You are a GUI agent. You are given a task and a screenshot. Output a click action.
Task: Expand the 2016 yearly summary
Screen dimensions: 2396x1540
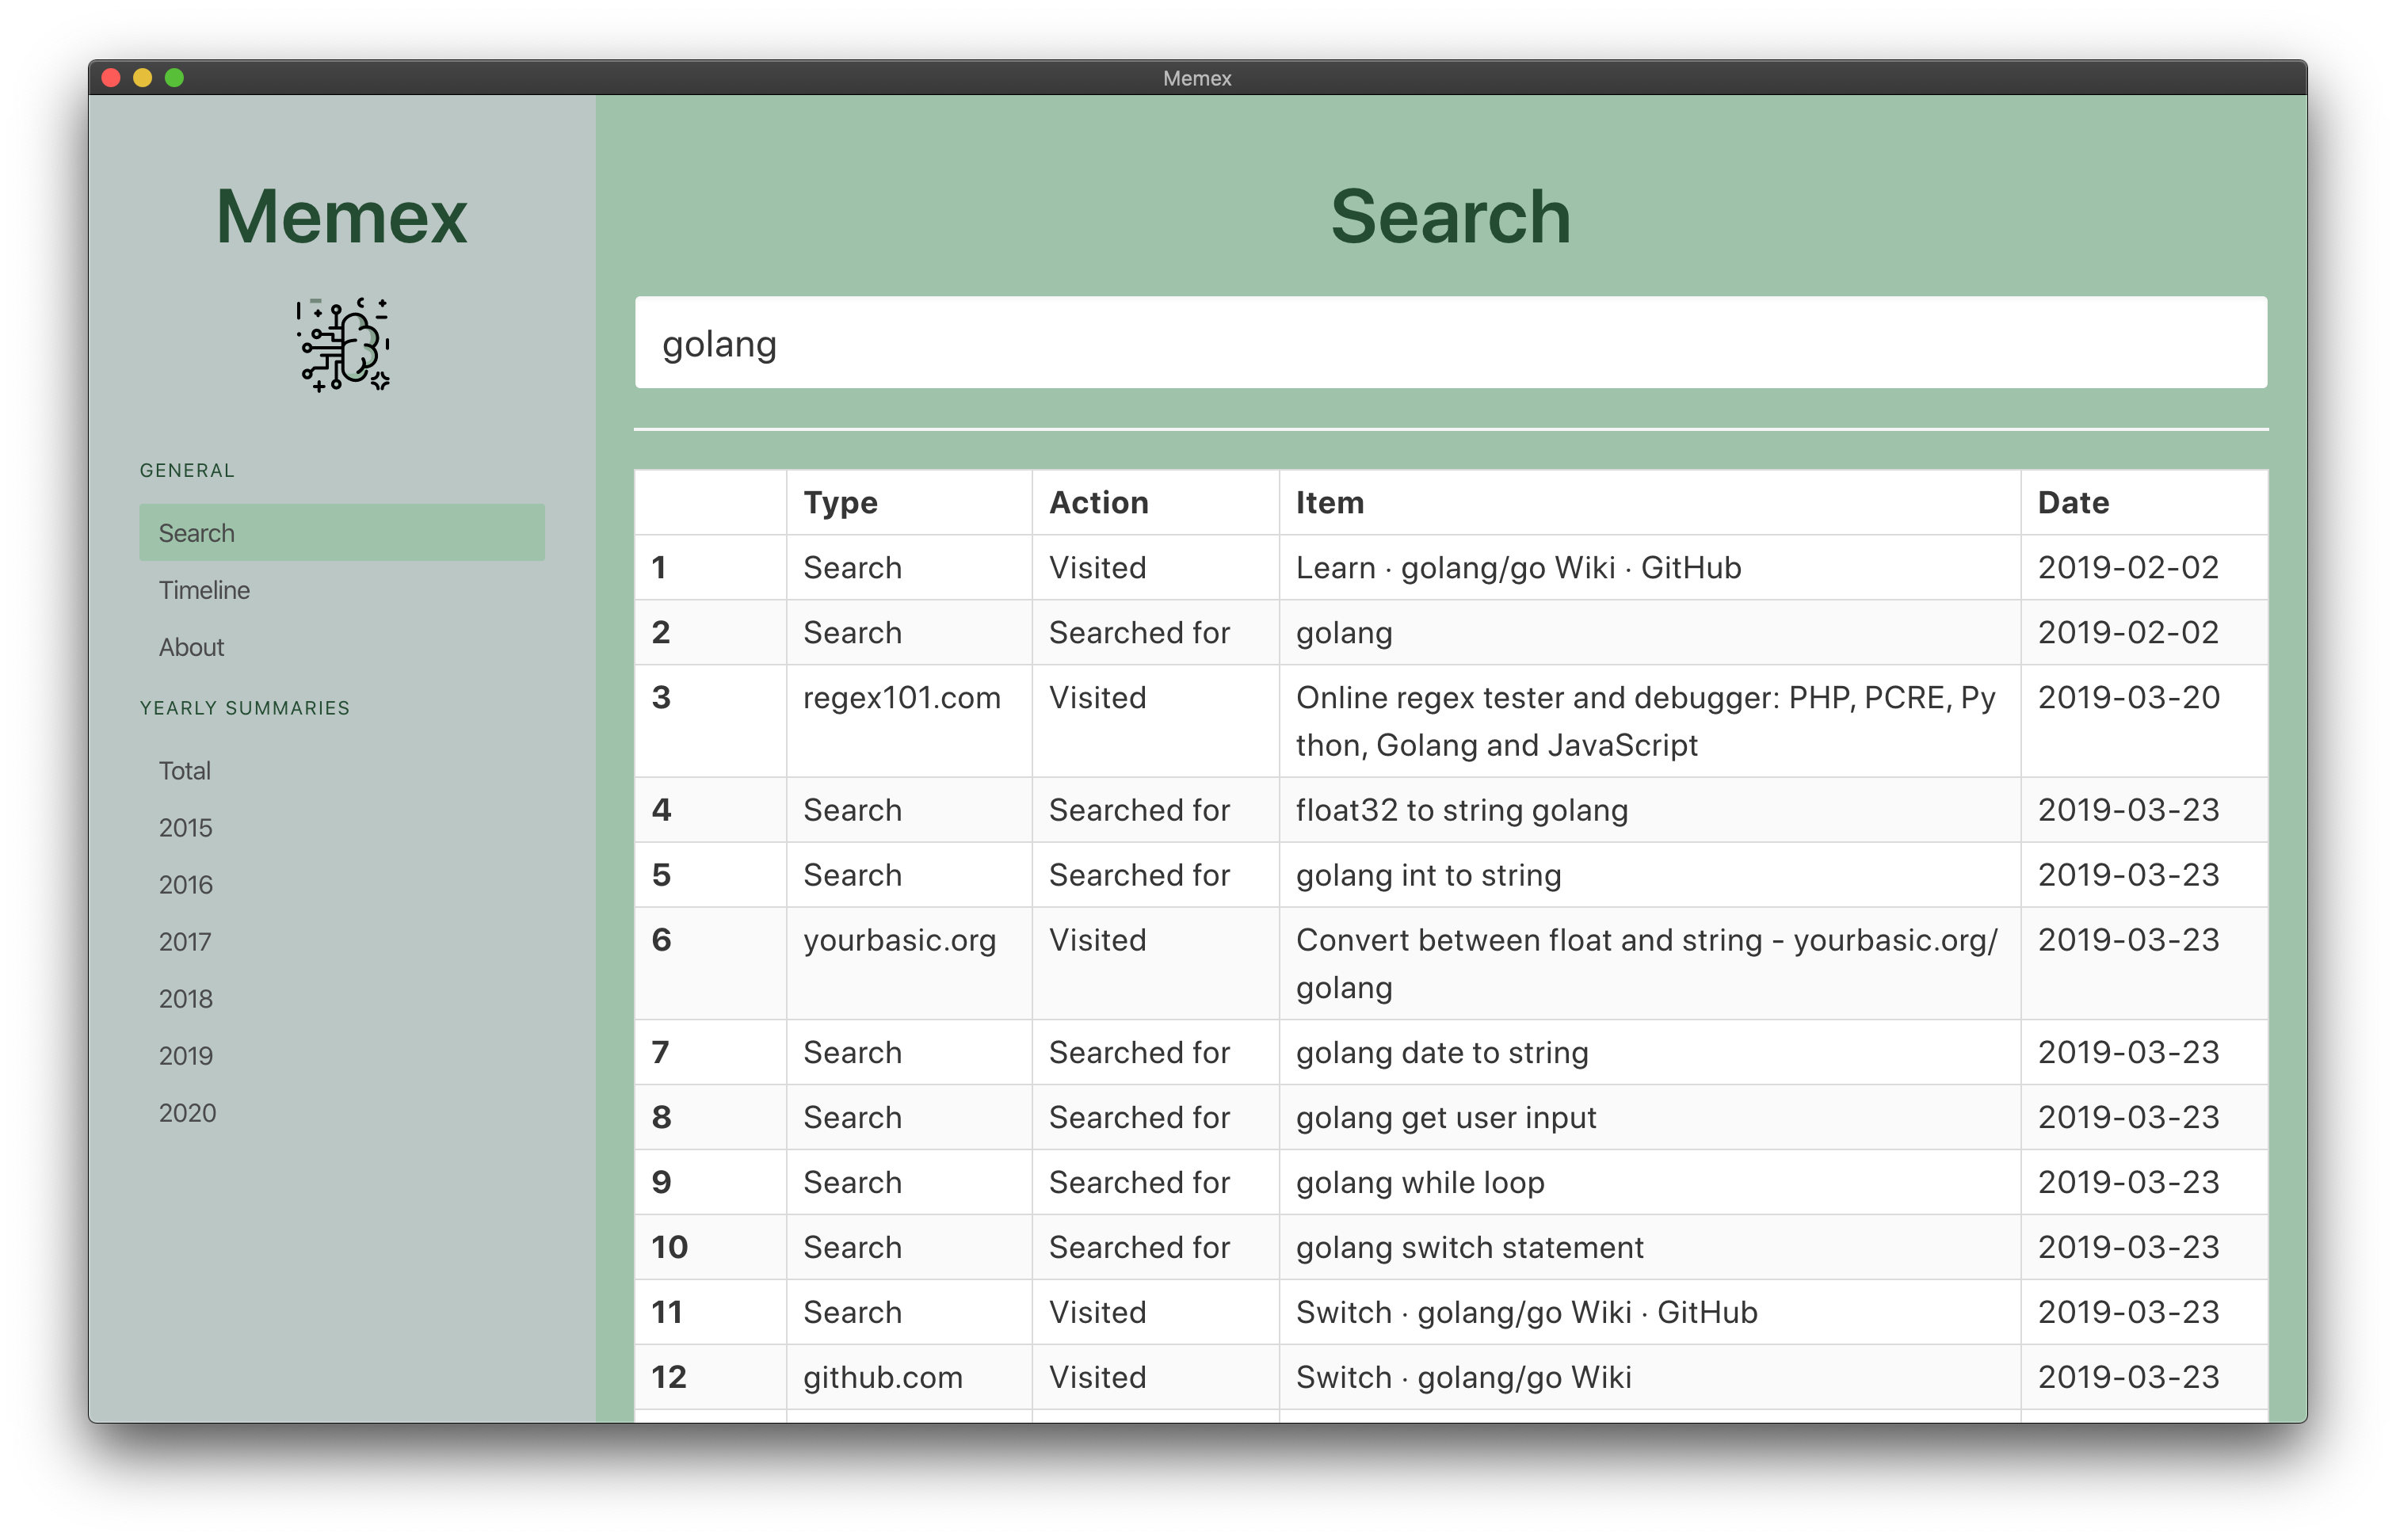pyautogui.click(x=185, y=883)
